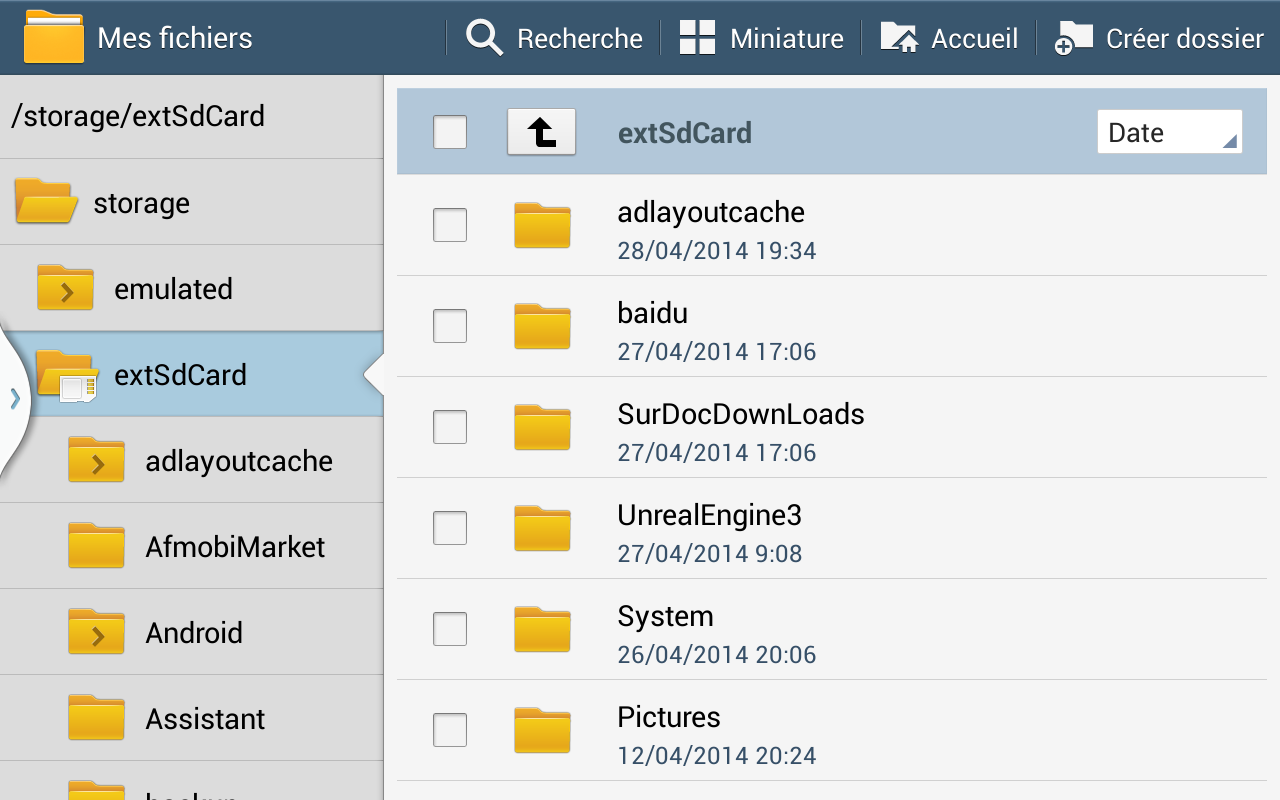Click the date 26/04/2014 20:06

click(x=717, y=655)
